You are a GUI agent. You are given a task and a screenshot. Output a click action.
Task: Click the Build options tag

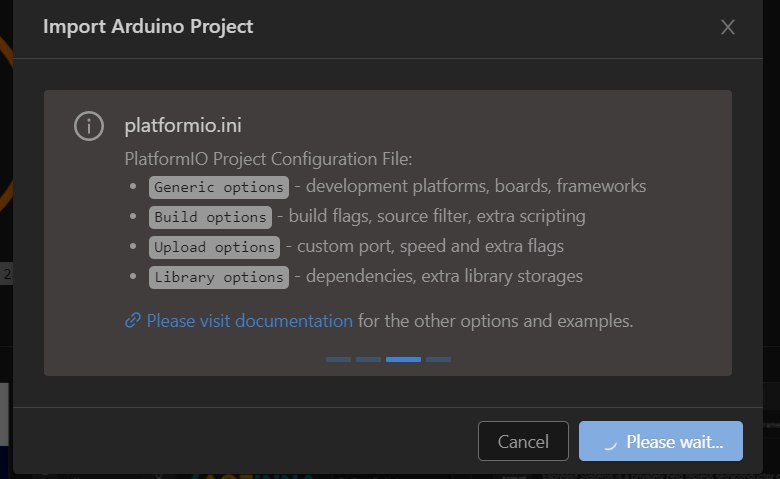coord(211,217)
